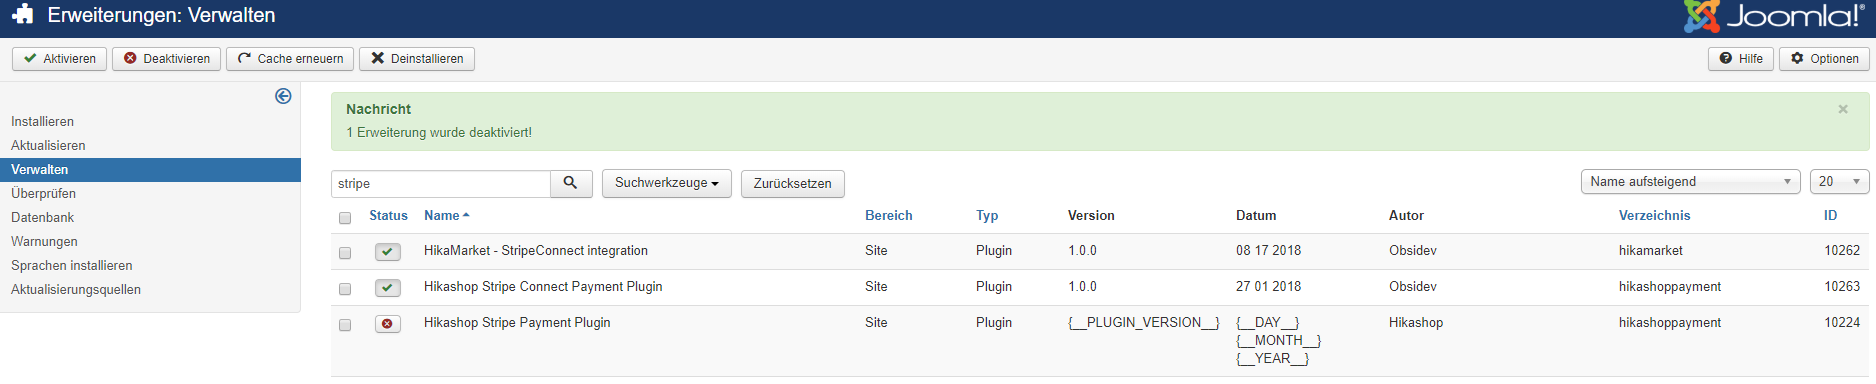The height and width of the screenshot is (384, 1876).
Task: Open Aktualisieren in the sidebar
Action: pos(48,145)
